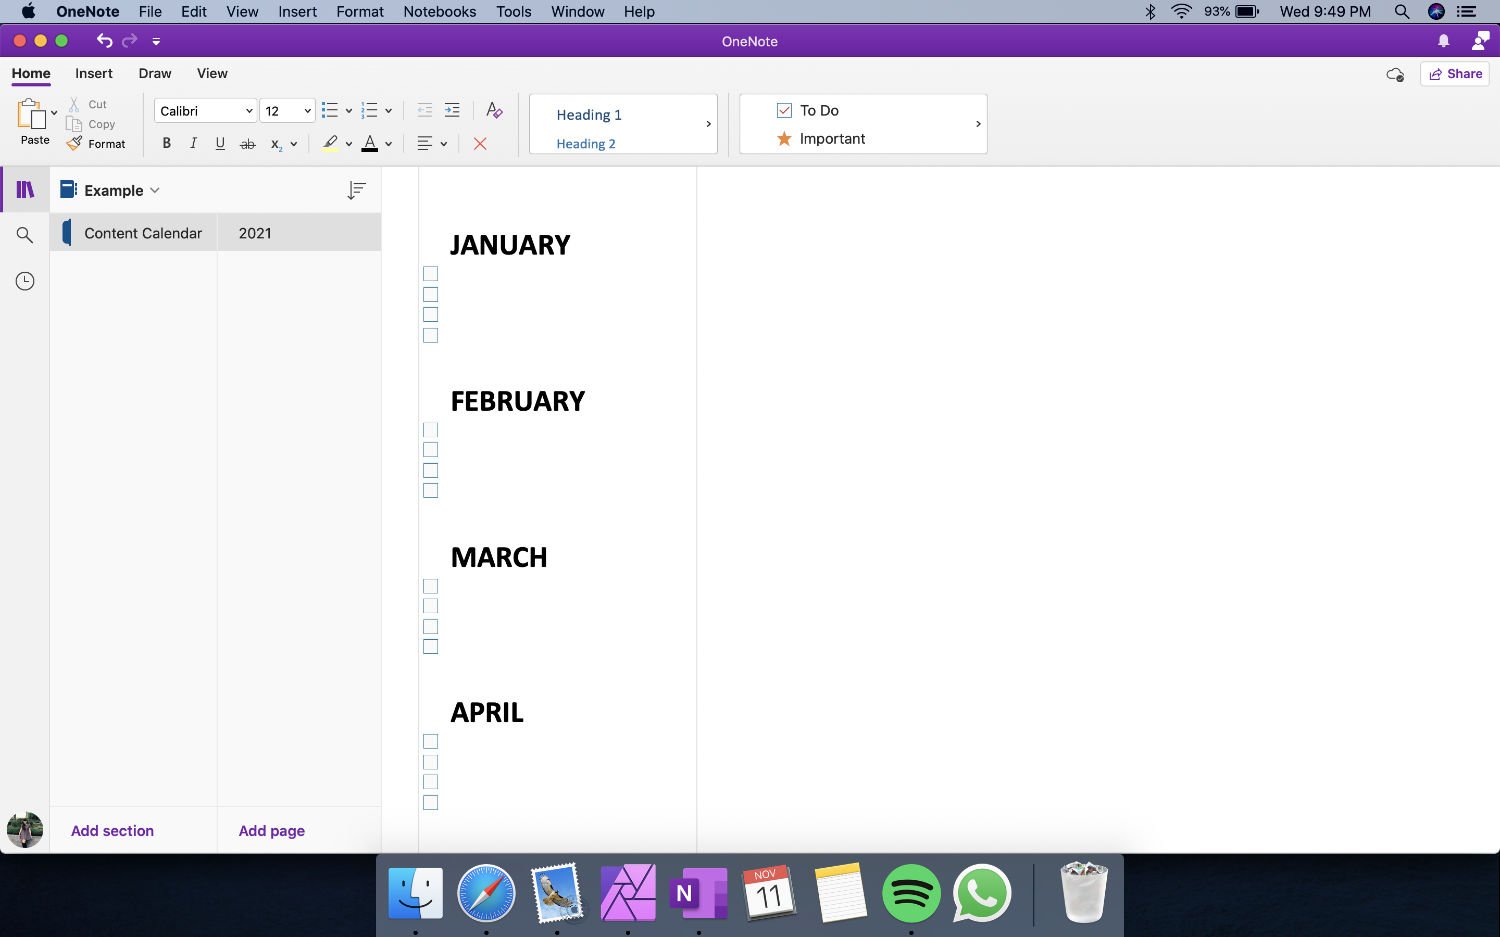Check the first checkbox under APRIL

point(431,741)
